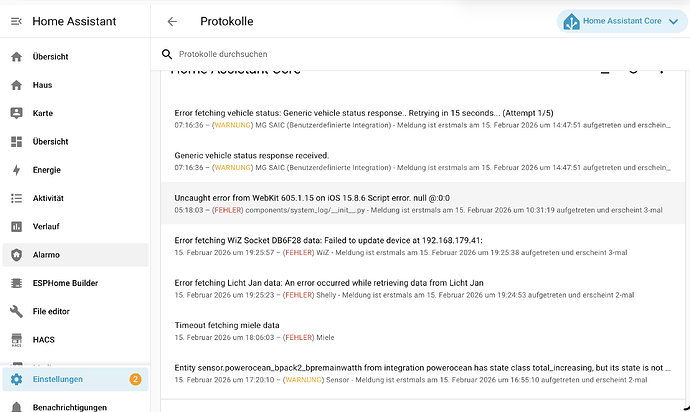
Task: Open the Timeout fetching miele data entry
Action: point(422,331)
